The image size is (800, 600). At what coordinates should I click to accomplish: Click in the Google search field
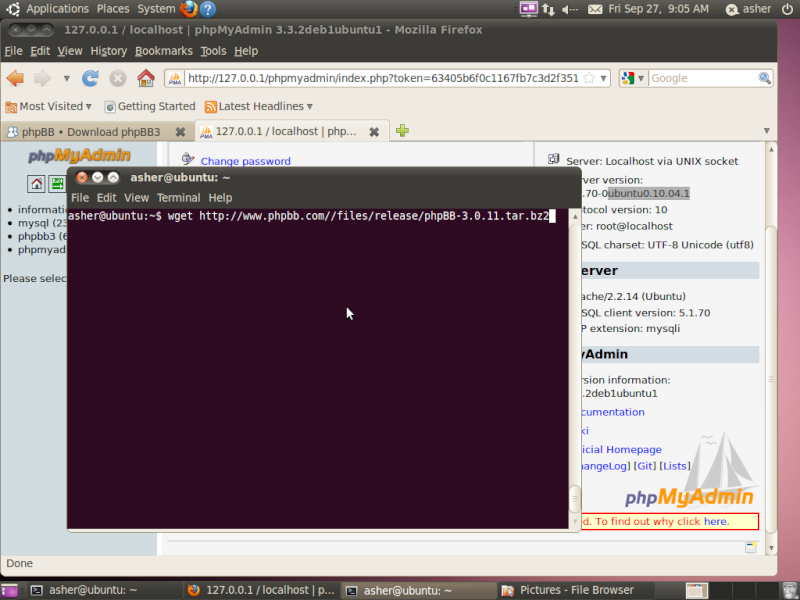(x=703, y=78)
